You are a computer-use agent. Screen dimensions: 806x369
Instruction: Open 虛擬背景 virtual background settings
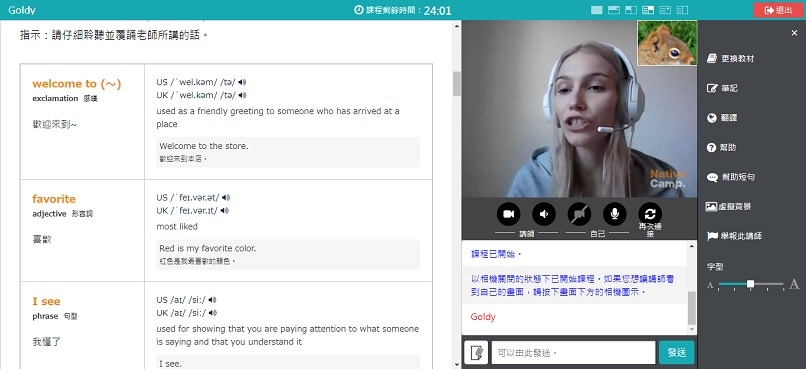click(729, 207)
